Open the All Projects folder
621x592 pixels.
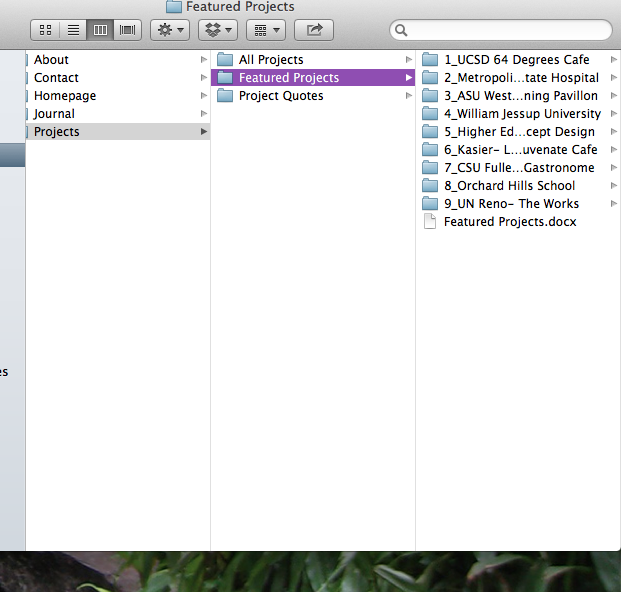[x=271, y=60]
